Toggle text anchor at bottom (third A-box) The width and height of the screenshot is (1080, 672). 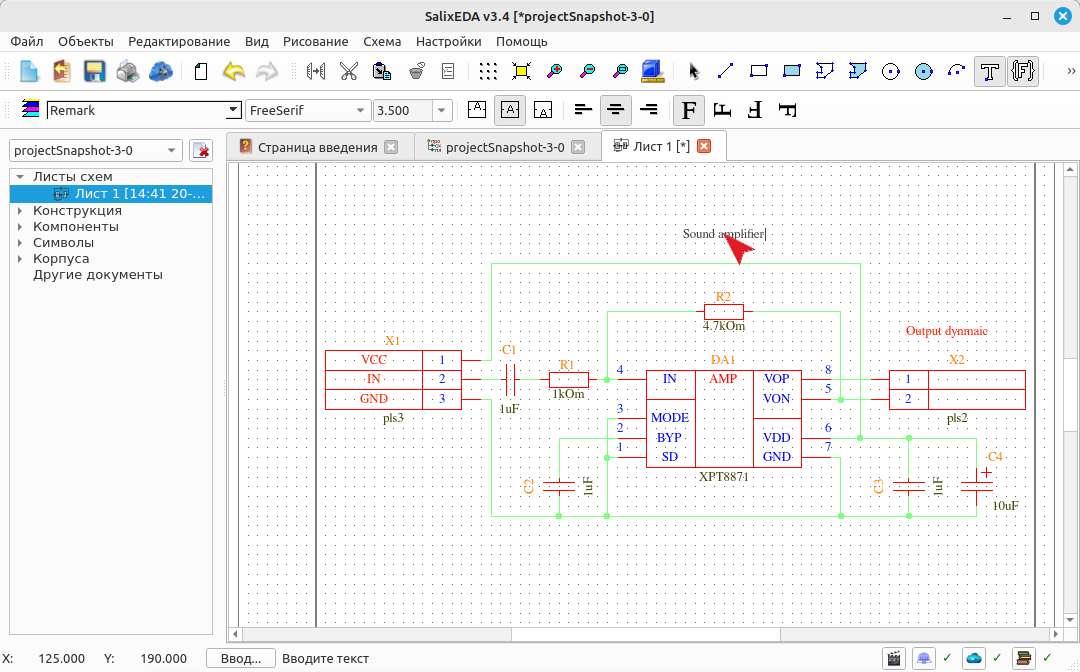click(x=543, y=109)
